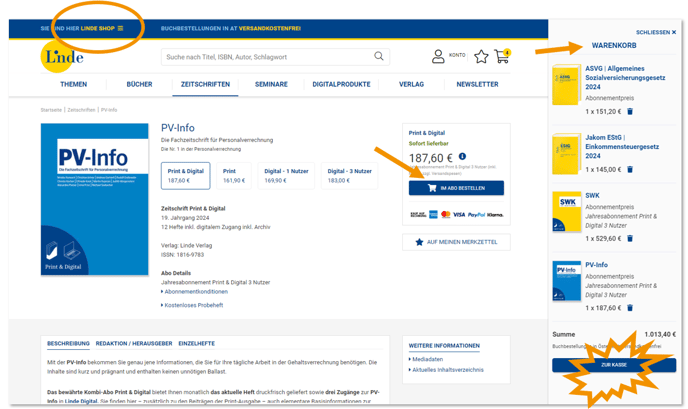Click the Mastercard payment logo
Viewport: 688px width, 409px height.
click(446, 214)
